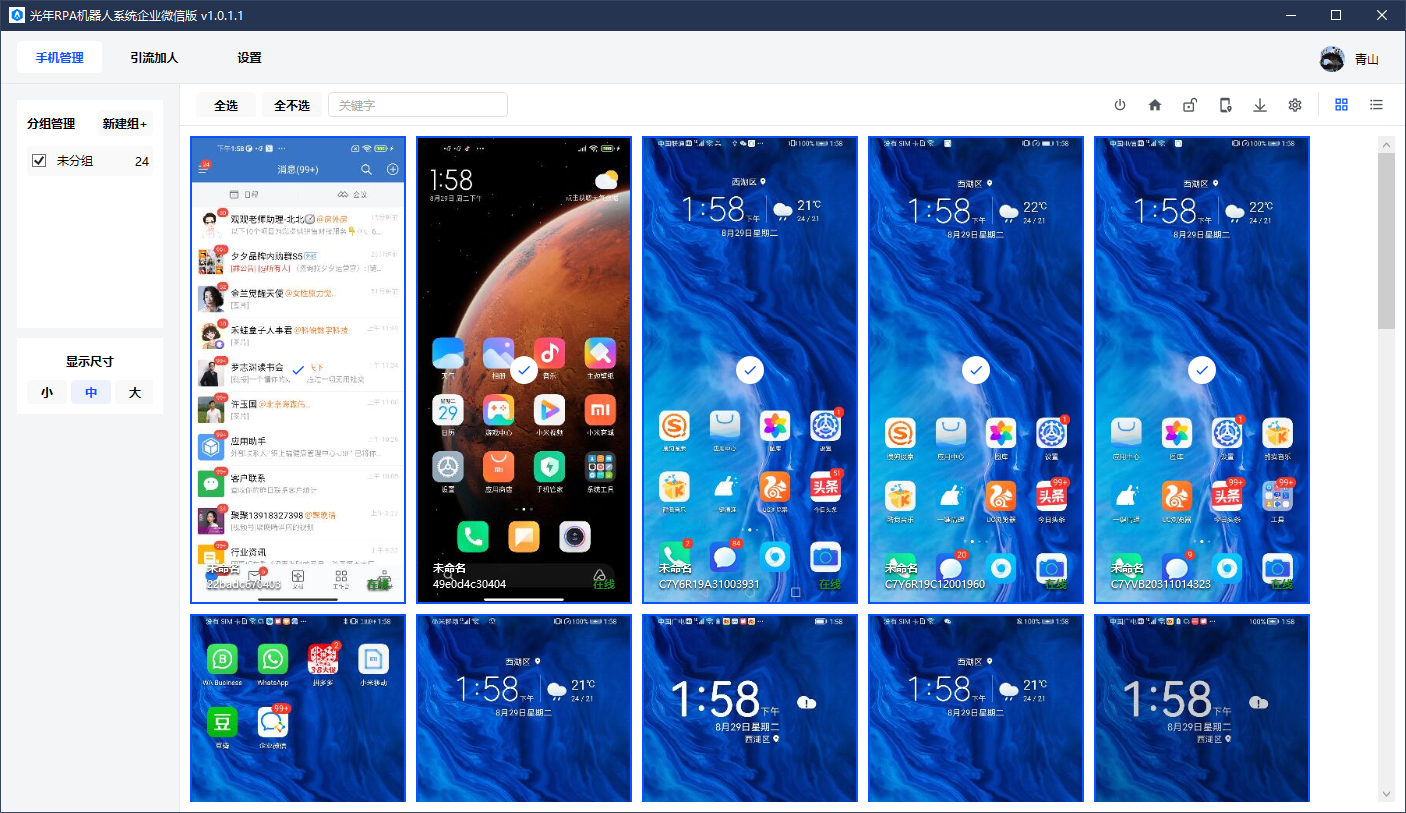Set display size to 小
Image resolution: width=1406 pixels, height=813 pixels.
pos(47,393)
